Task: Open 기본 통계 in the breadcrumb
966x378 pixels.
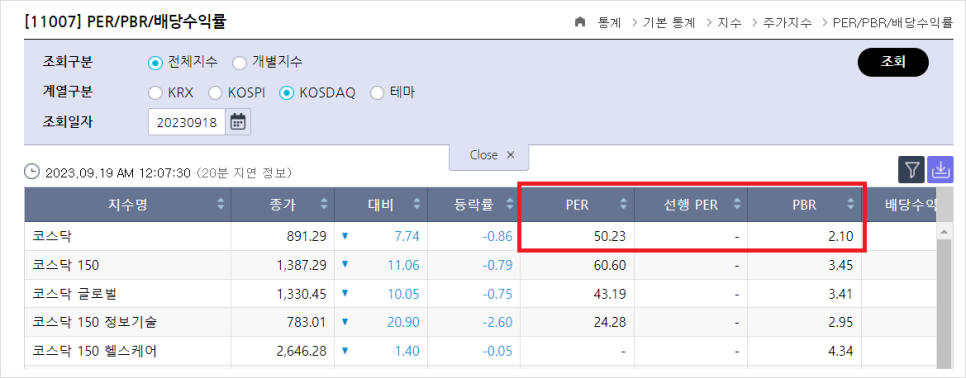Action: pos(669,23)
